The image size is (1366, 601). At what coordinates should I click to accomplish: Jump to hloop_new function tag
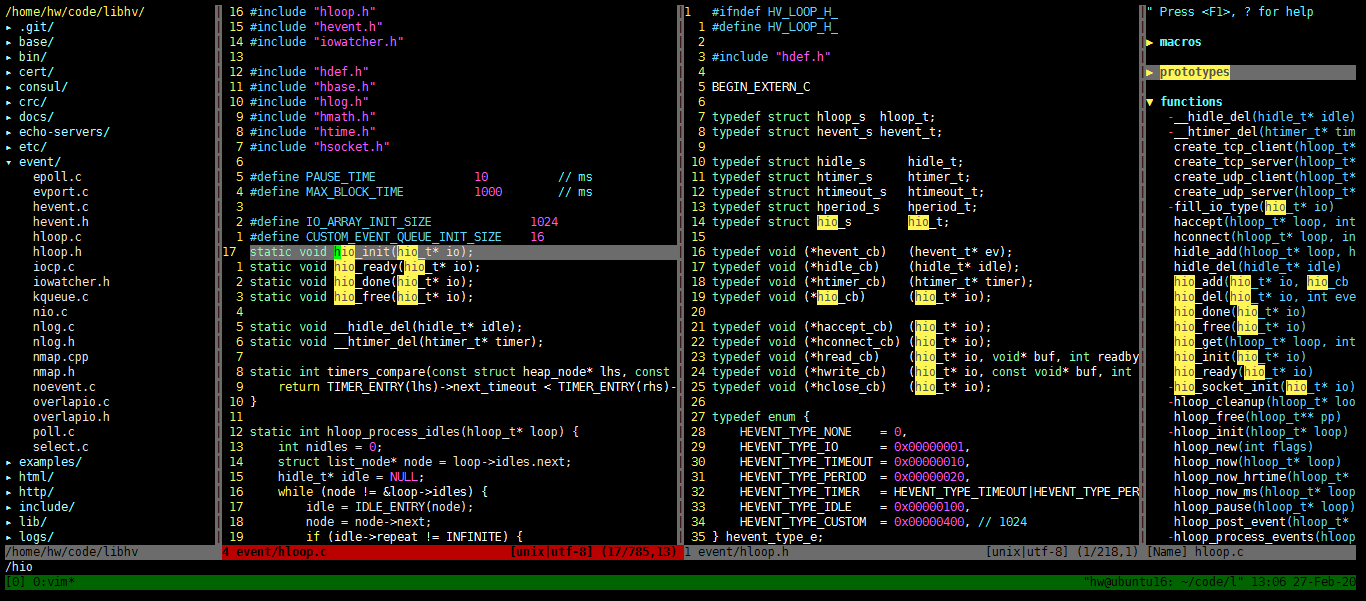point(1244,447)
